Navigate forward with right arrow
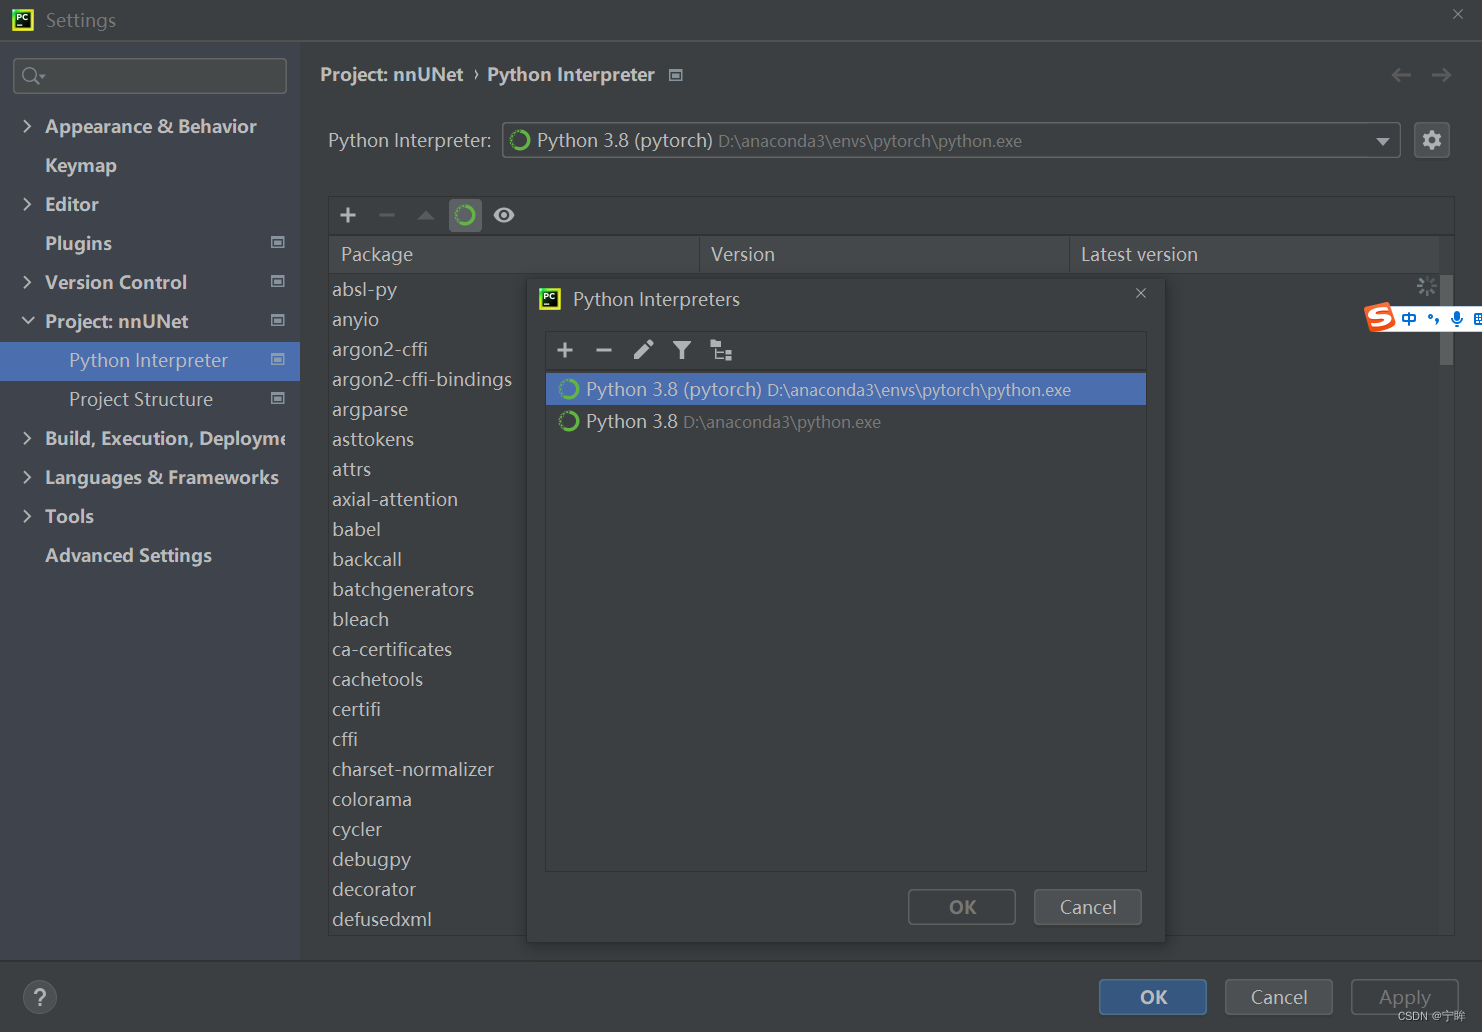Screen dimensions: 1482x1032 click(1441, 75)
